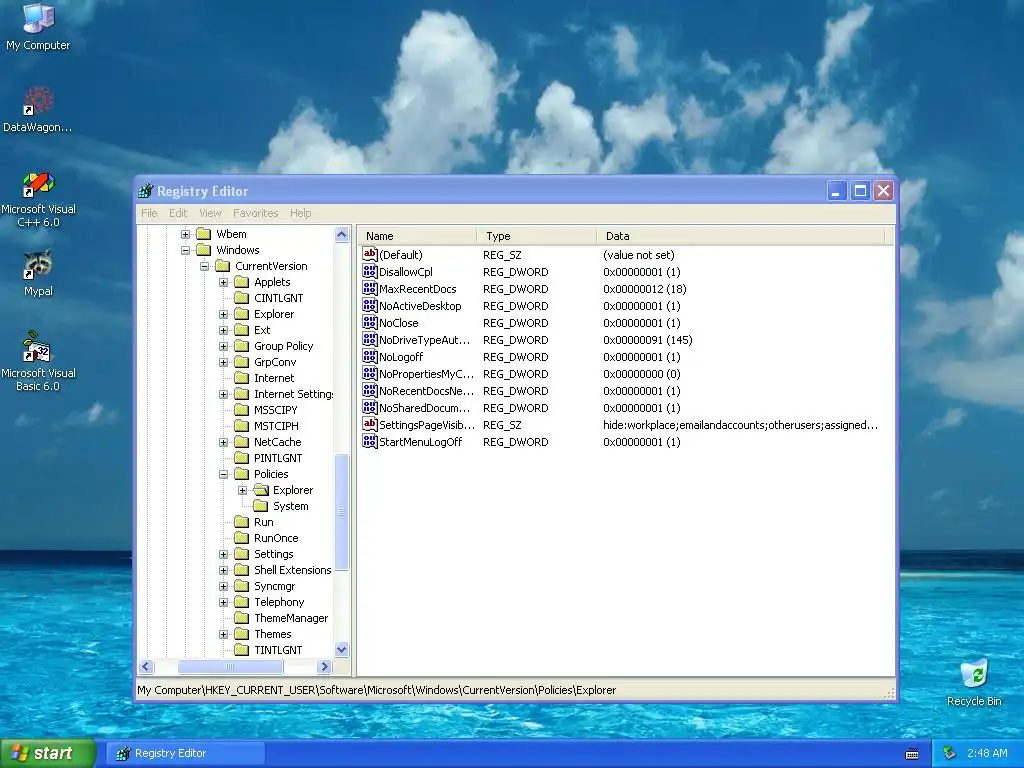Viewport: 1024px width, 768px height.
Task: Click the tree horizontal scroll left arrow
Action: click(x=146, y=667)
